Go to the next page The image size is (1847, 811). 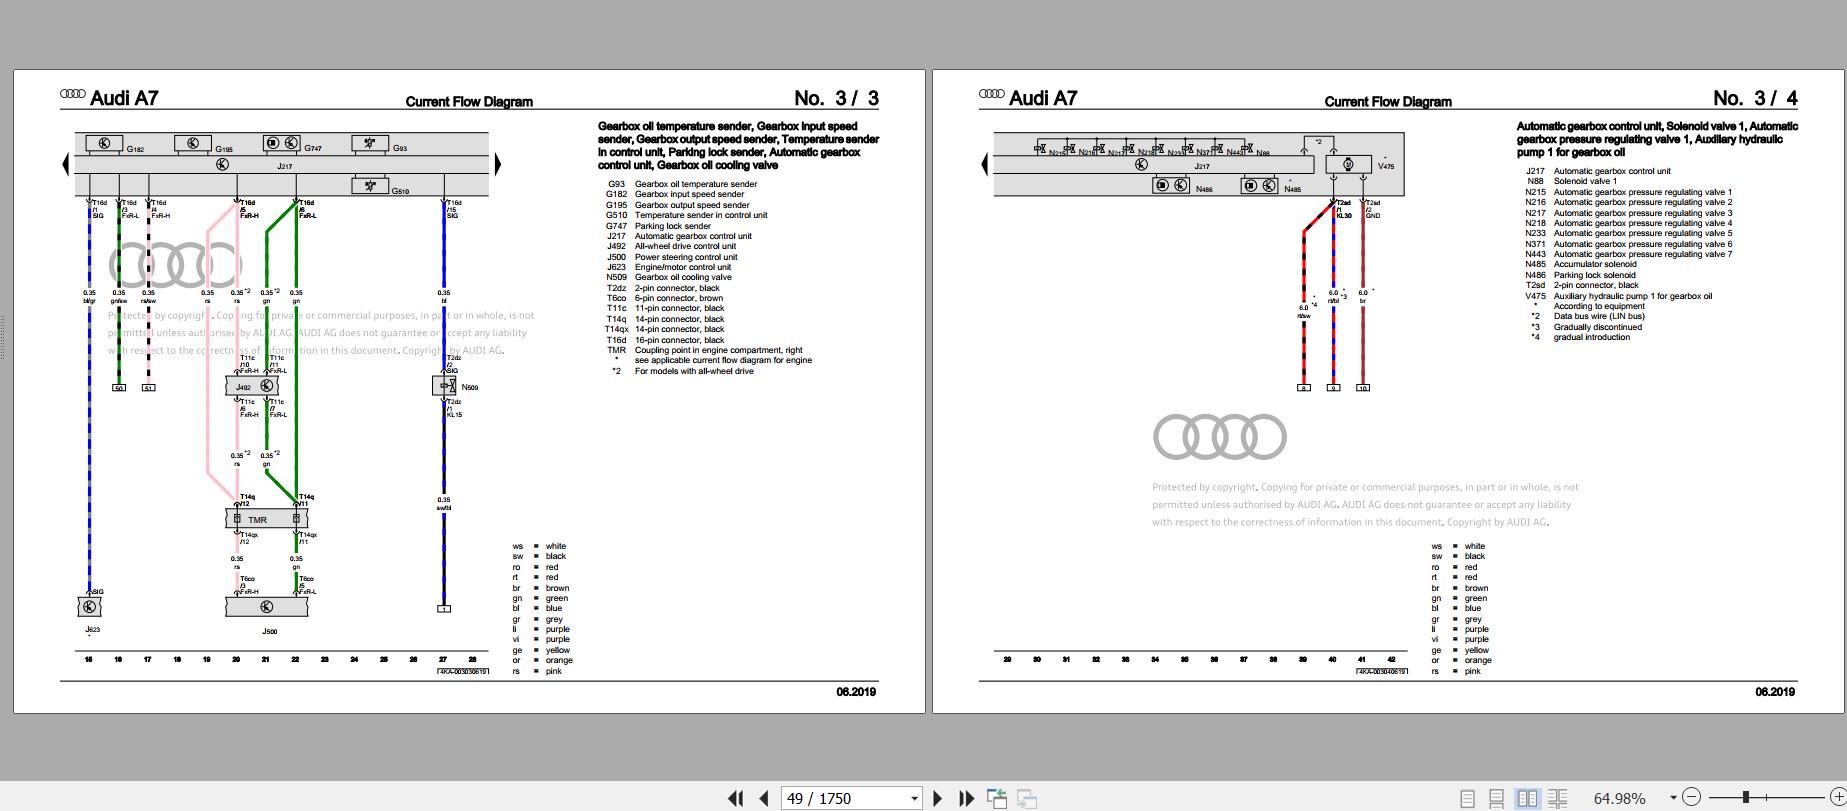[938, 798]
